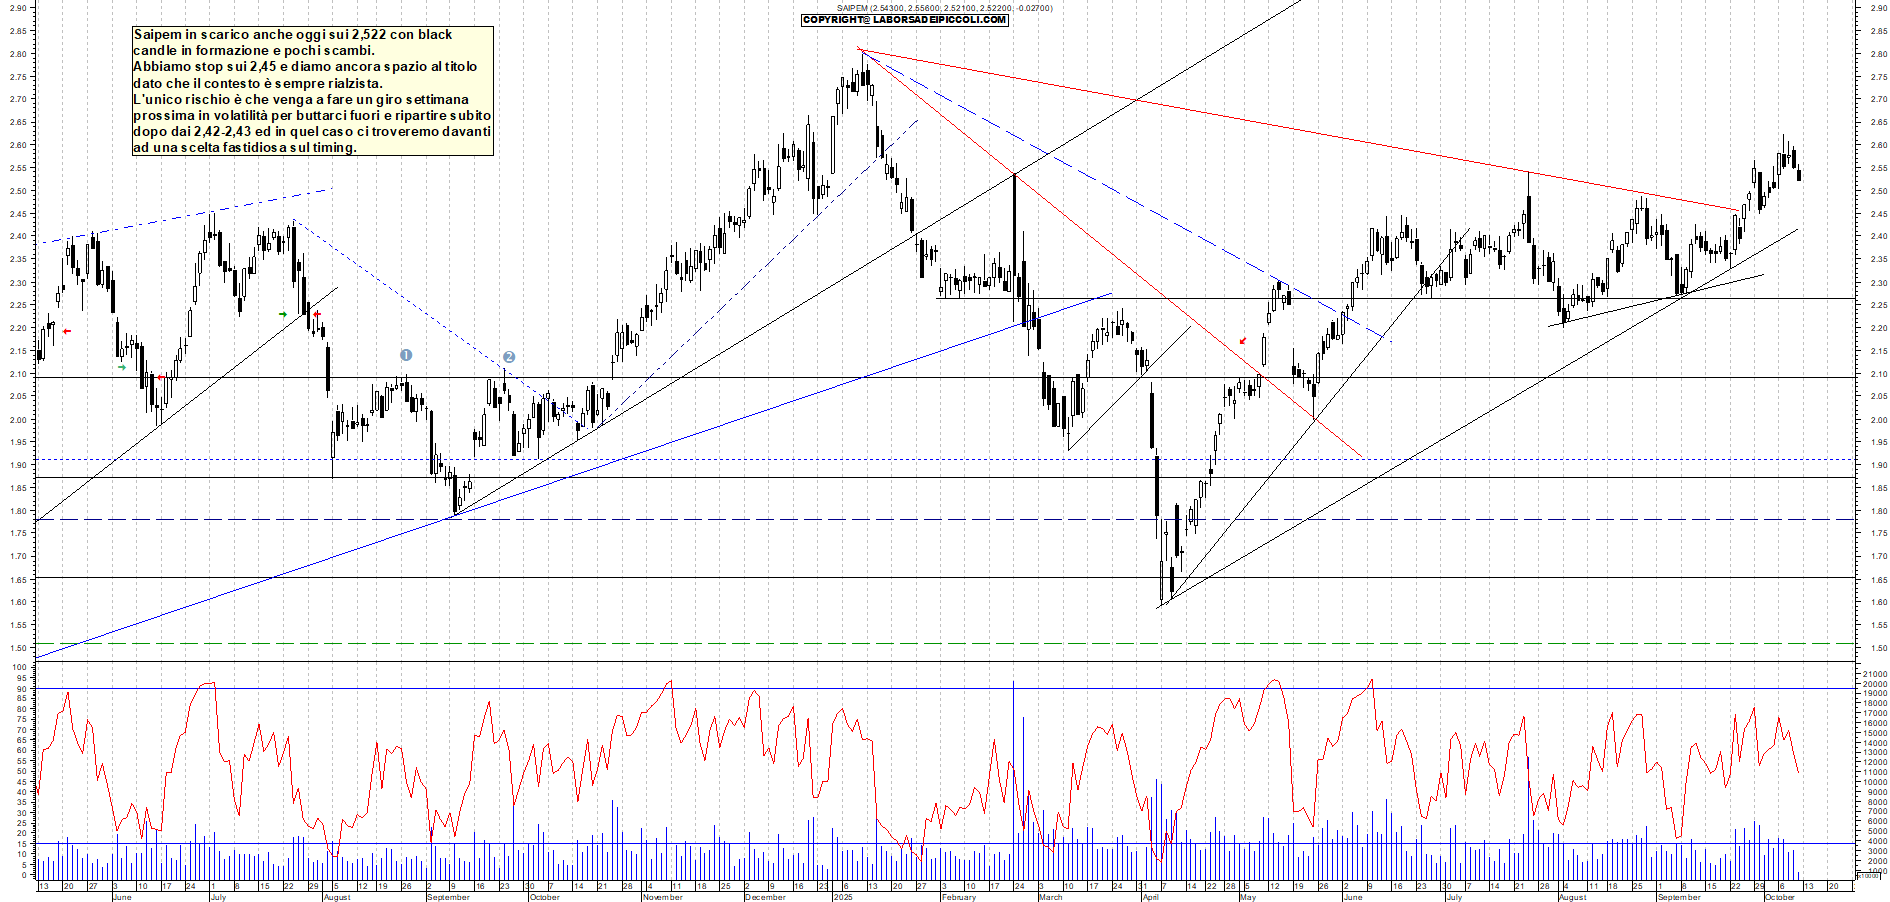Select the November label on the time axis

pyautogui.click(x=662, y=897)
